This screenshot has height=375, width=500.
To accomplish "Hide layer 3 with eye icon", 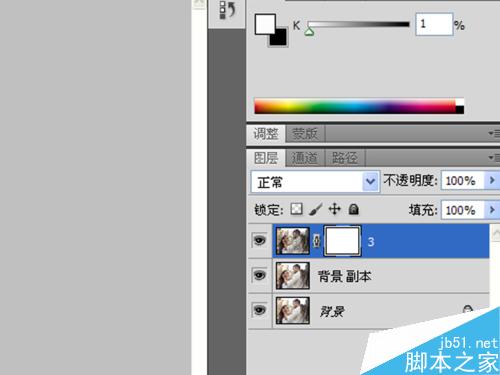I will click(x=259, y=240).
